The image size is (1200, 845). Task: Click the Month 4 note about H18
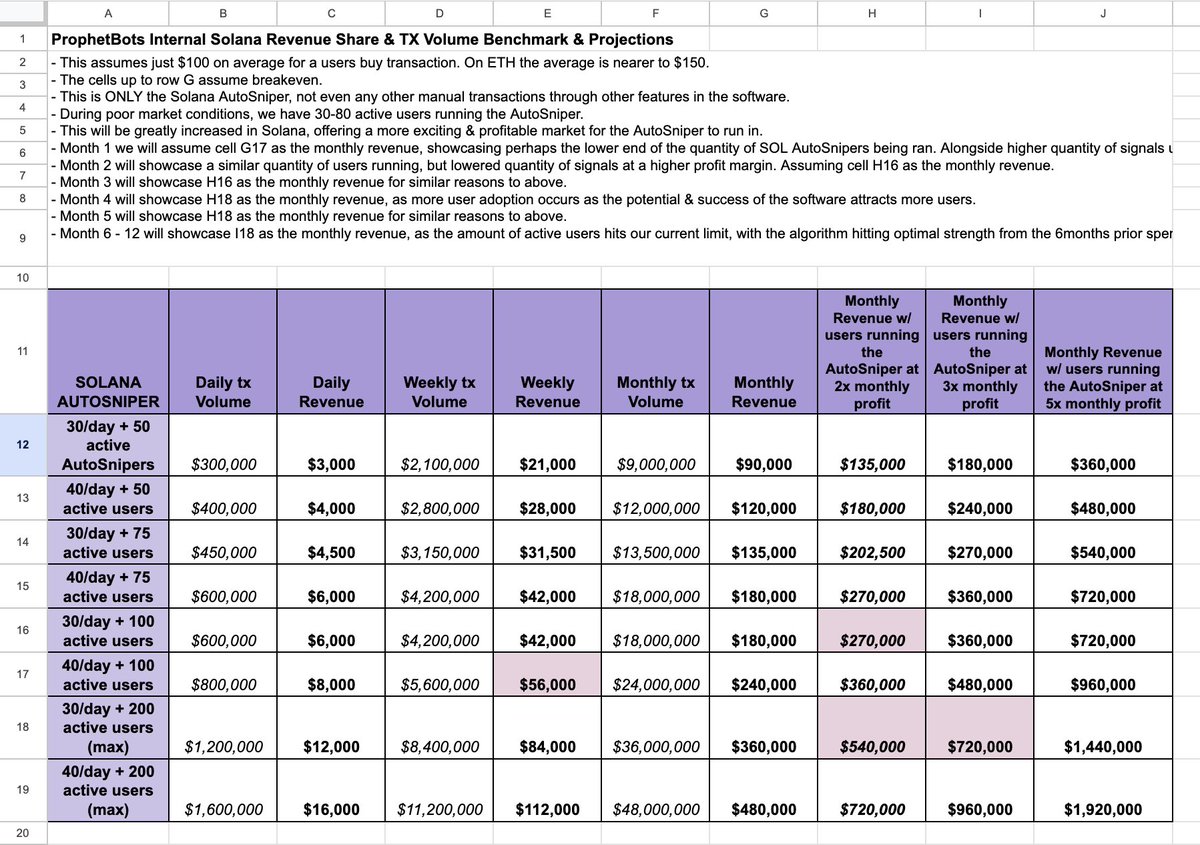512,199
